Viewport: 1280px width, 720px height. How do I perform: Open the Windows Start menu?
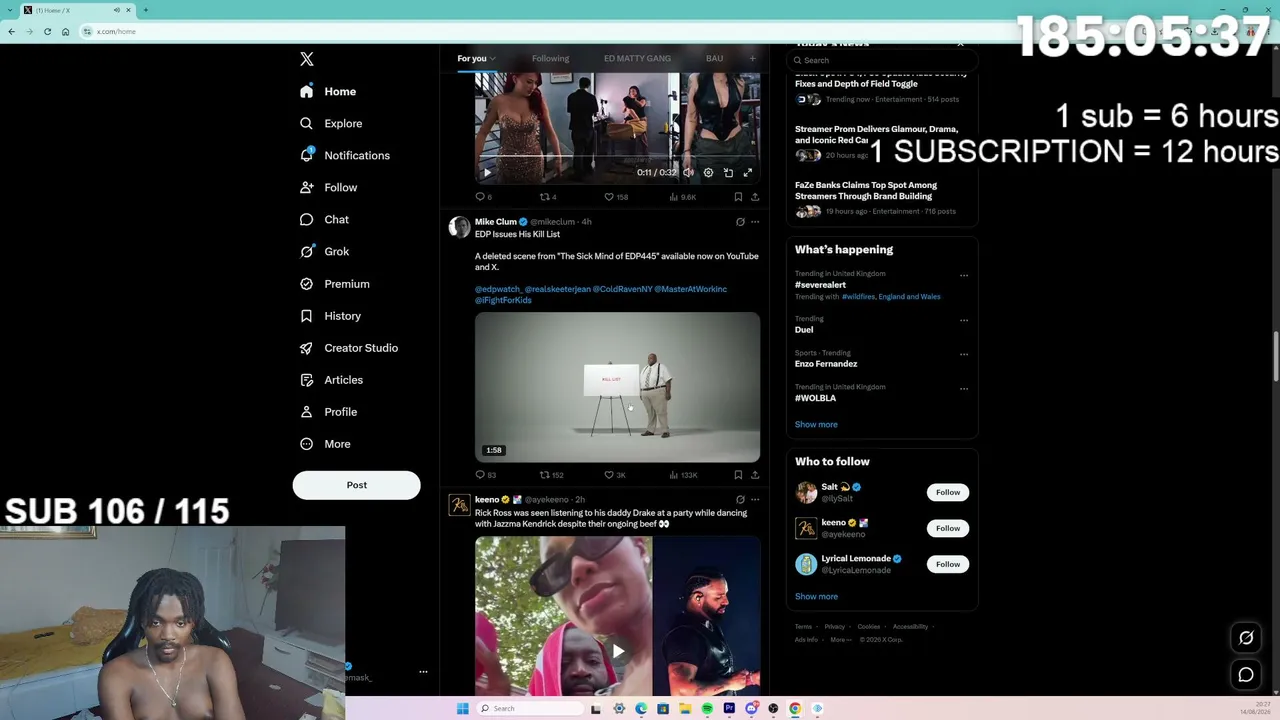coord(462,708)
